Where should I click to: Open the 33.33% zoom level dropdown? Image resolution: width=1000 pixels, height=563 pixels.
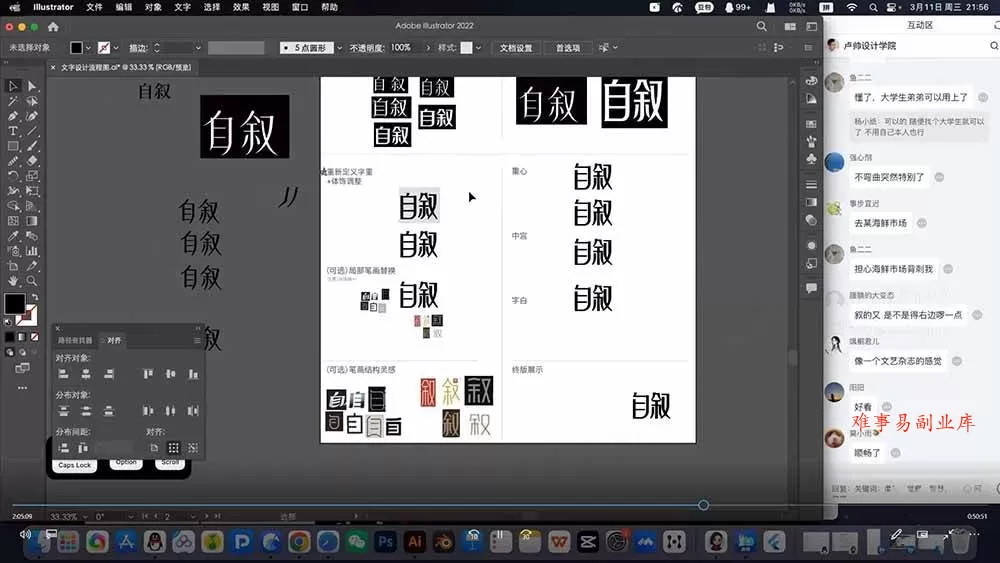point(85,516)
